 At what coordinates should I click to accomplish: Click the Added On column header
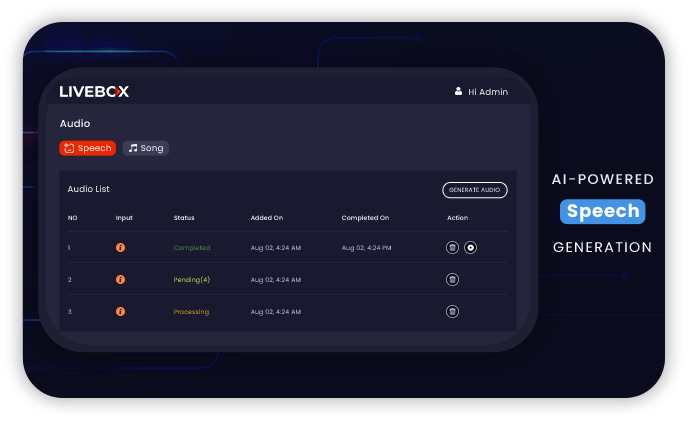267,218
